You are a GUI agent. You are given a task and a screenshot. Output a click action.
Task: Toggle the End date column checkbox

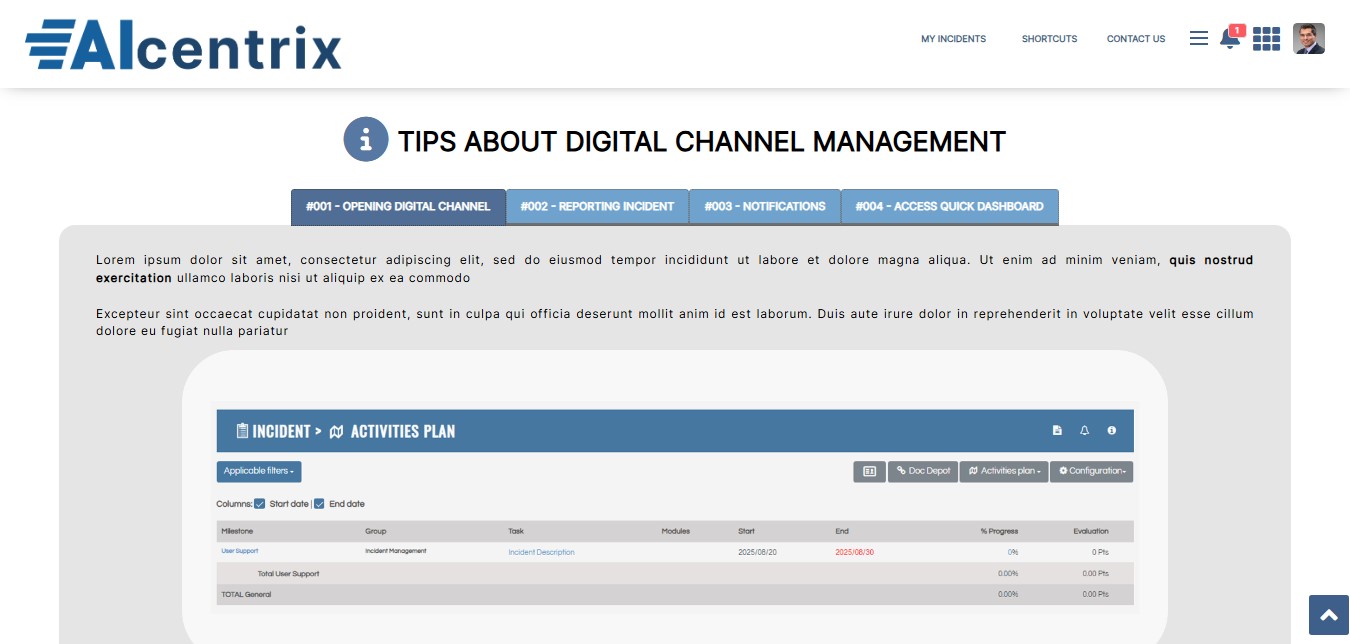click(320, 504)
